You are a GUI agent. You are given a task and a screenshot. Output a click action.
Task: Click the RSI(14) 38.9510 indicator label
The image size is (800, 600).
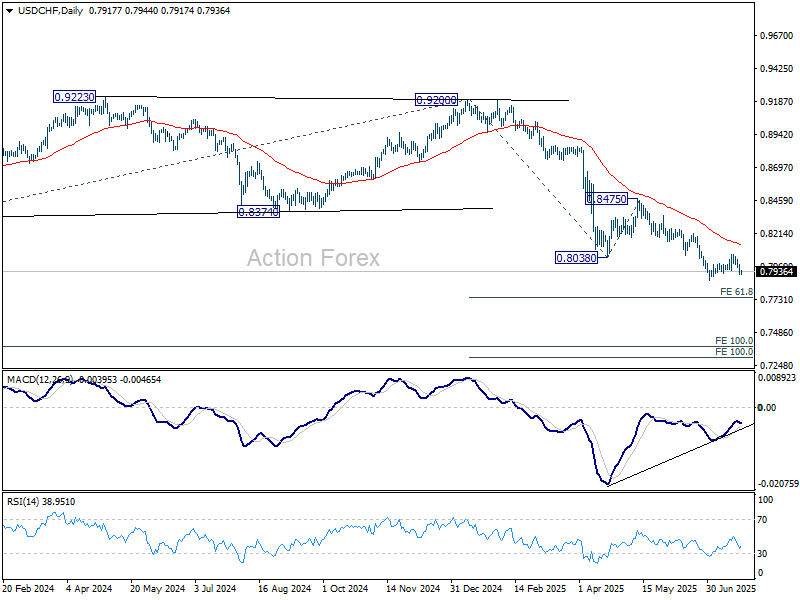pyautogui.click(x=41, y=502)
